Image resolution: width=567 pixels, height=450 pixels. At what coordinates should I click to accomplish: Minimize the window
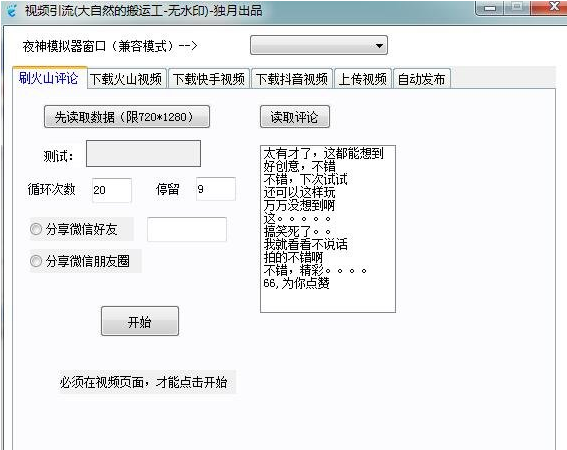(490, 8)
